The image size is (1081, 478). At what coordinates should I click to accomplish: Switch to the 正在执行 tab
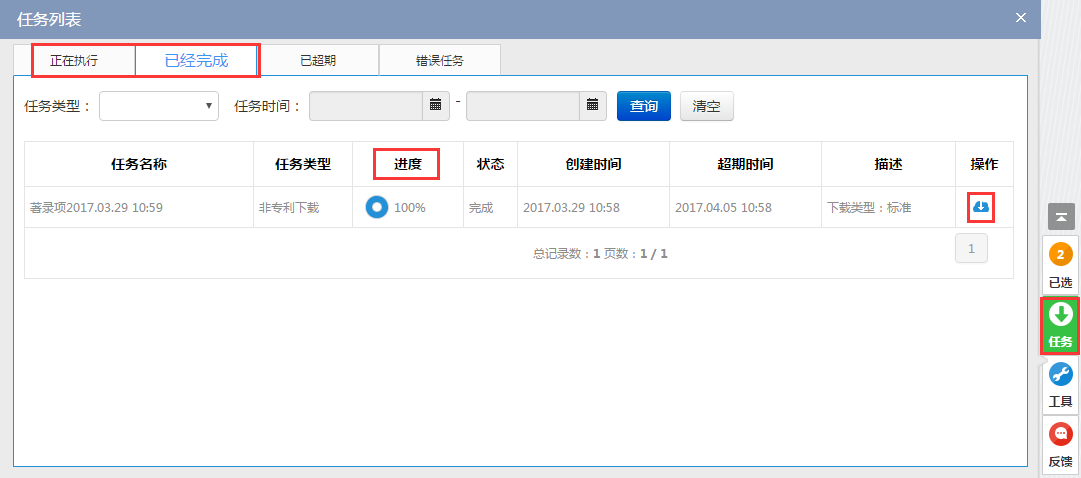tap(74, 61)
